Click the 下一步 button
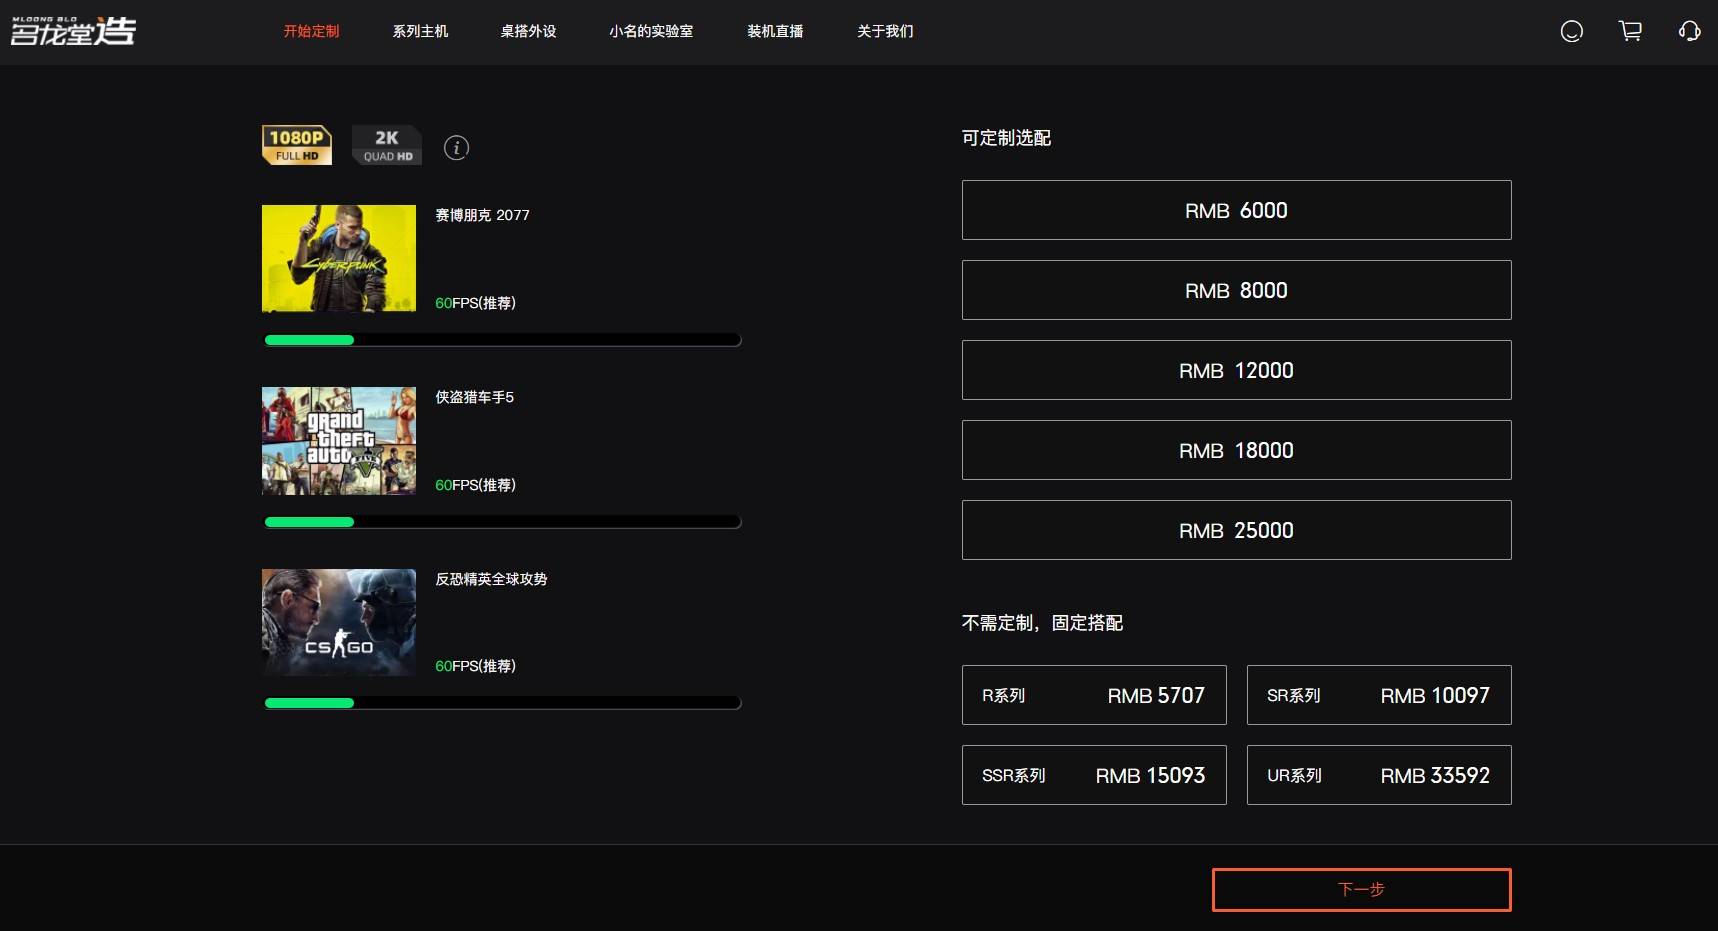 tap(1361, 890)
